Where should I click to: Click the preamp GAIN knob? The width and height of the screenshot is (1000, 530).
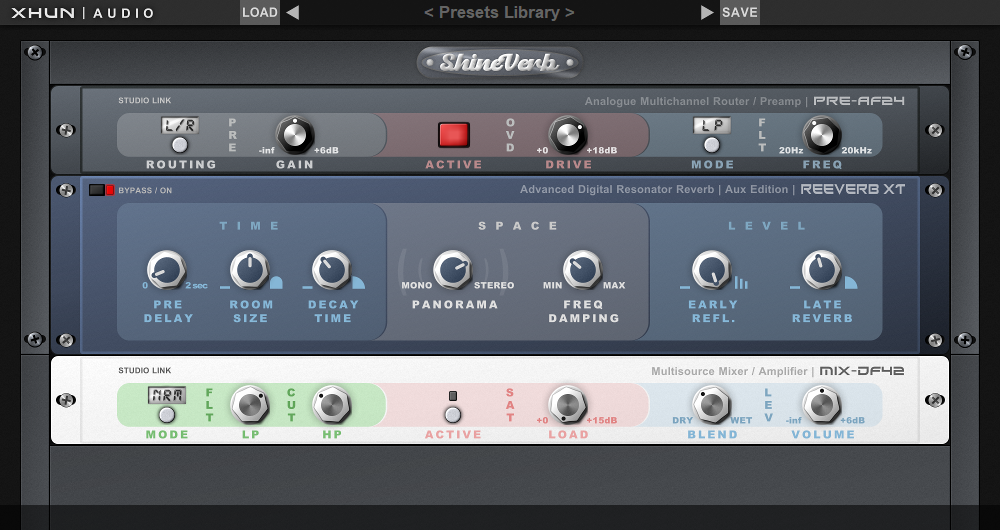295,134
